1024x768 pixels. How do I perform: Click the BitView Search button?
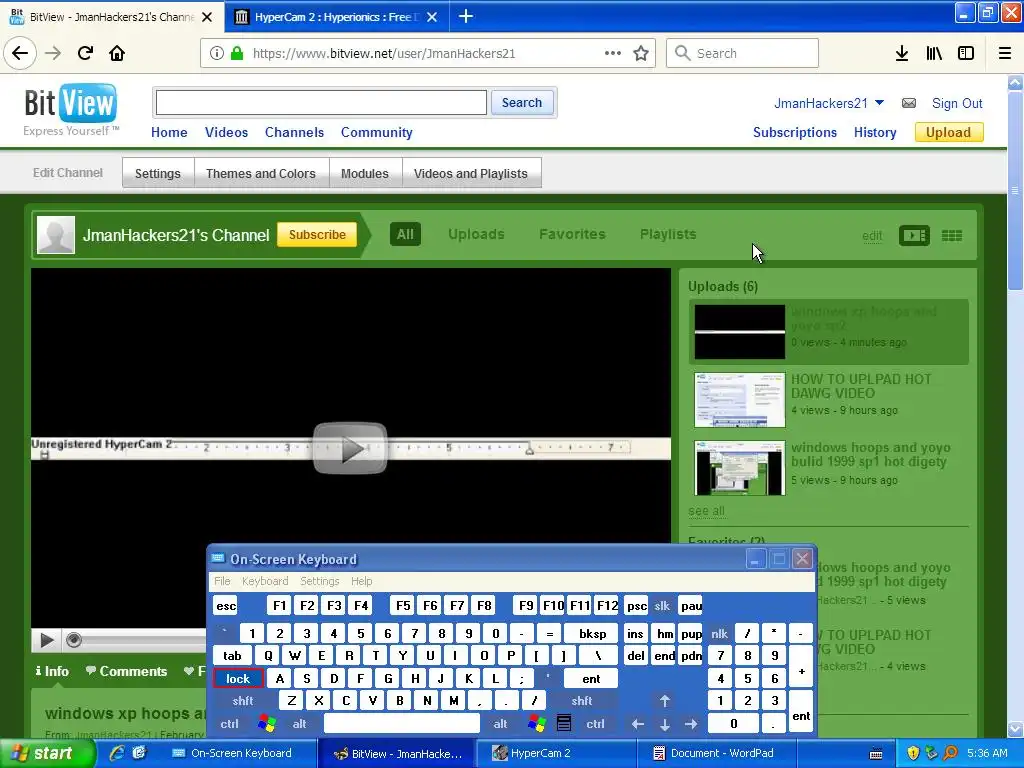522,103
